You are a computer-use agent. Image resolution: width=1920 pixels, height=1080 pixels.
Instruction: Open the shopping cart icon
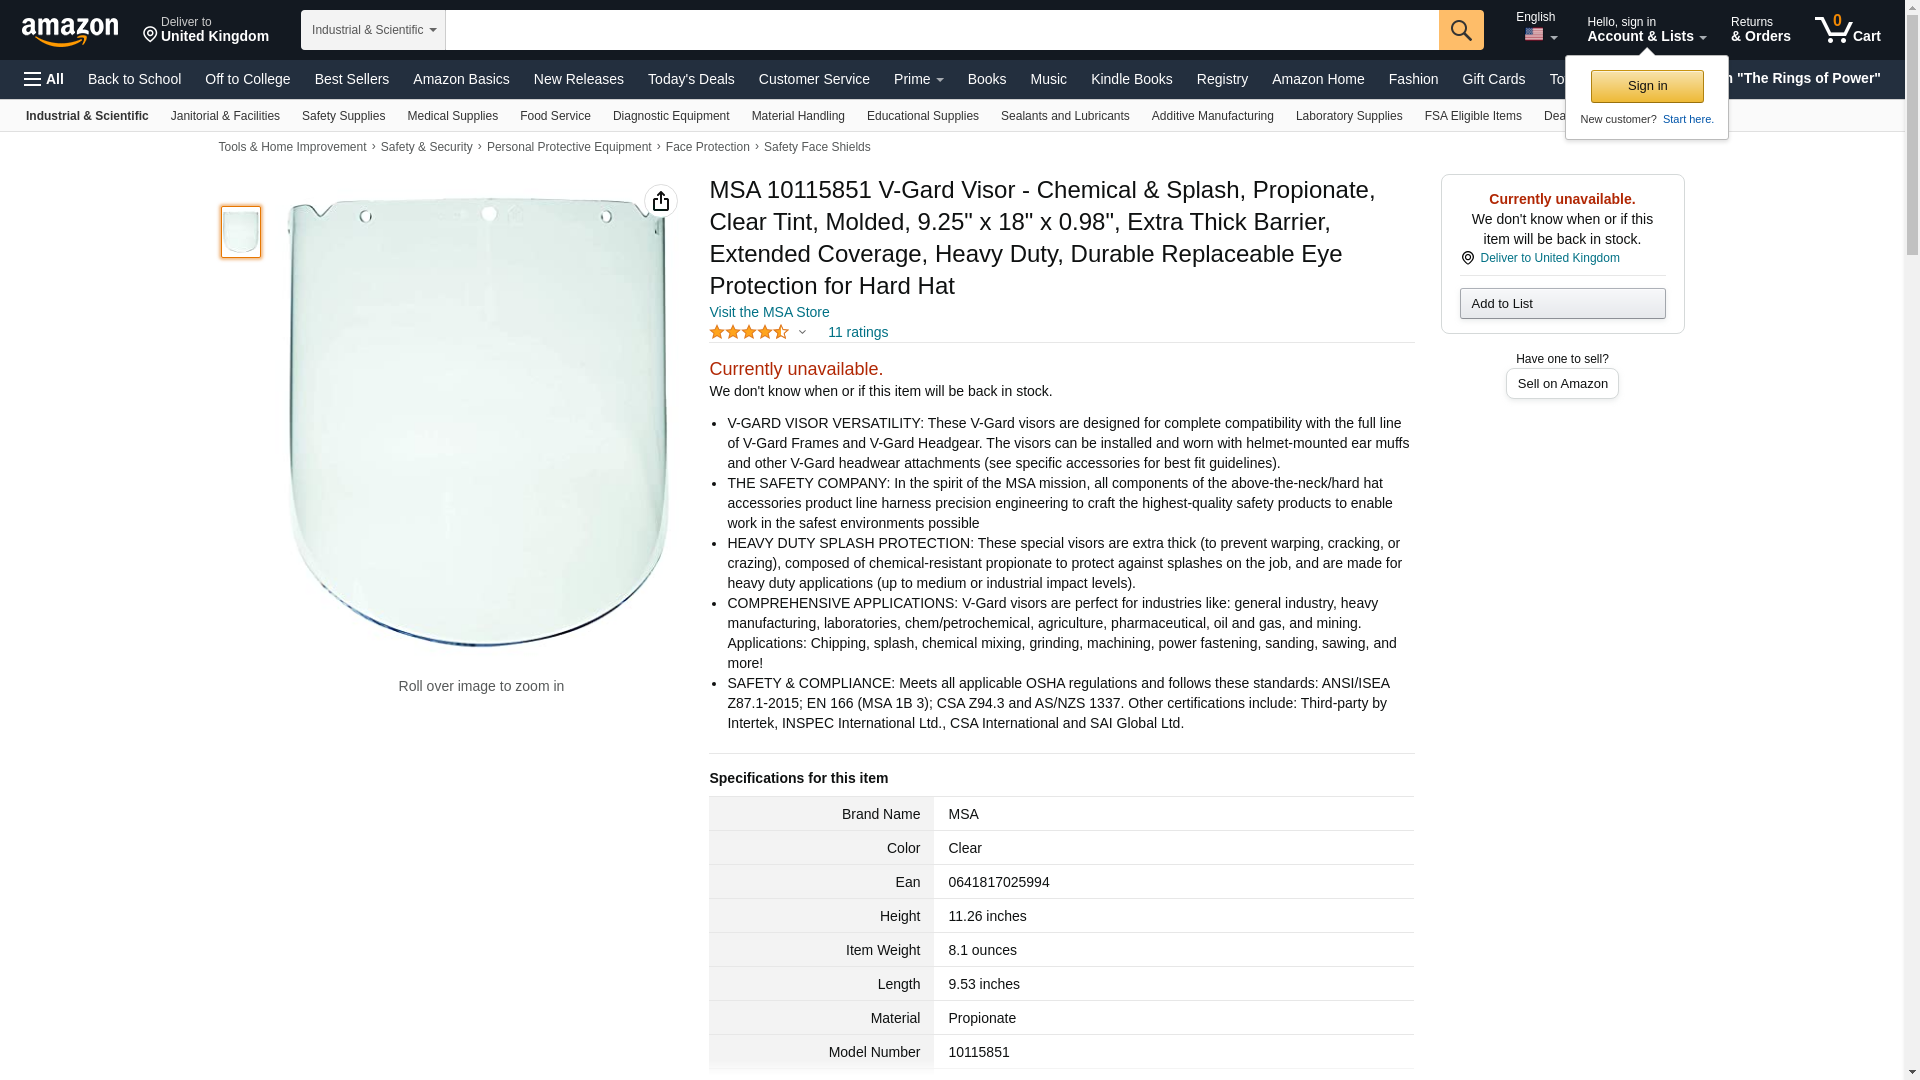(1847, 29)
